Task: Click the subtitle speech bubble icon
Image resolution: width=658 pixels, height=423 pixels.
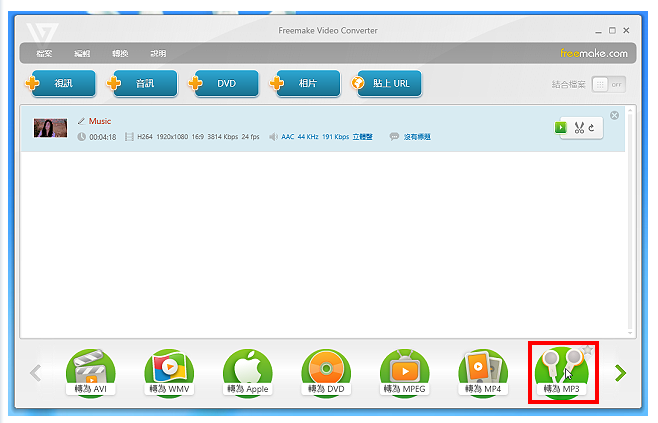Action: (x=394, y=137)
